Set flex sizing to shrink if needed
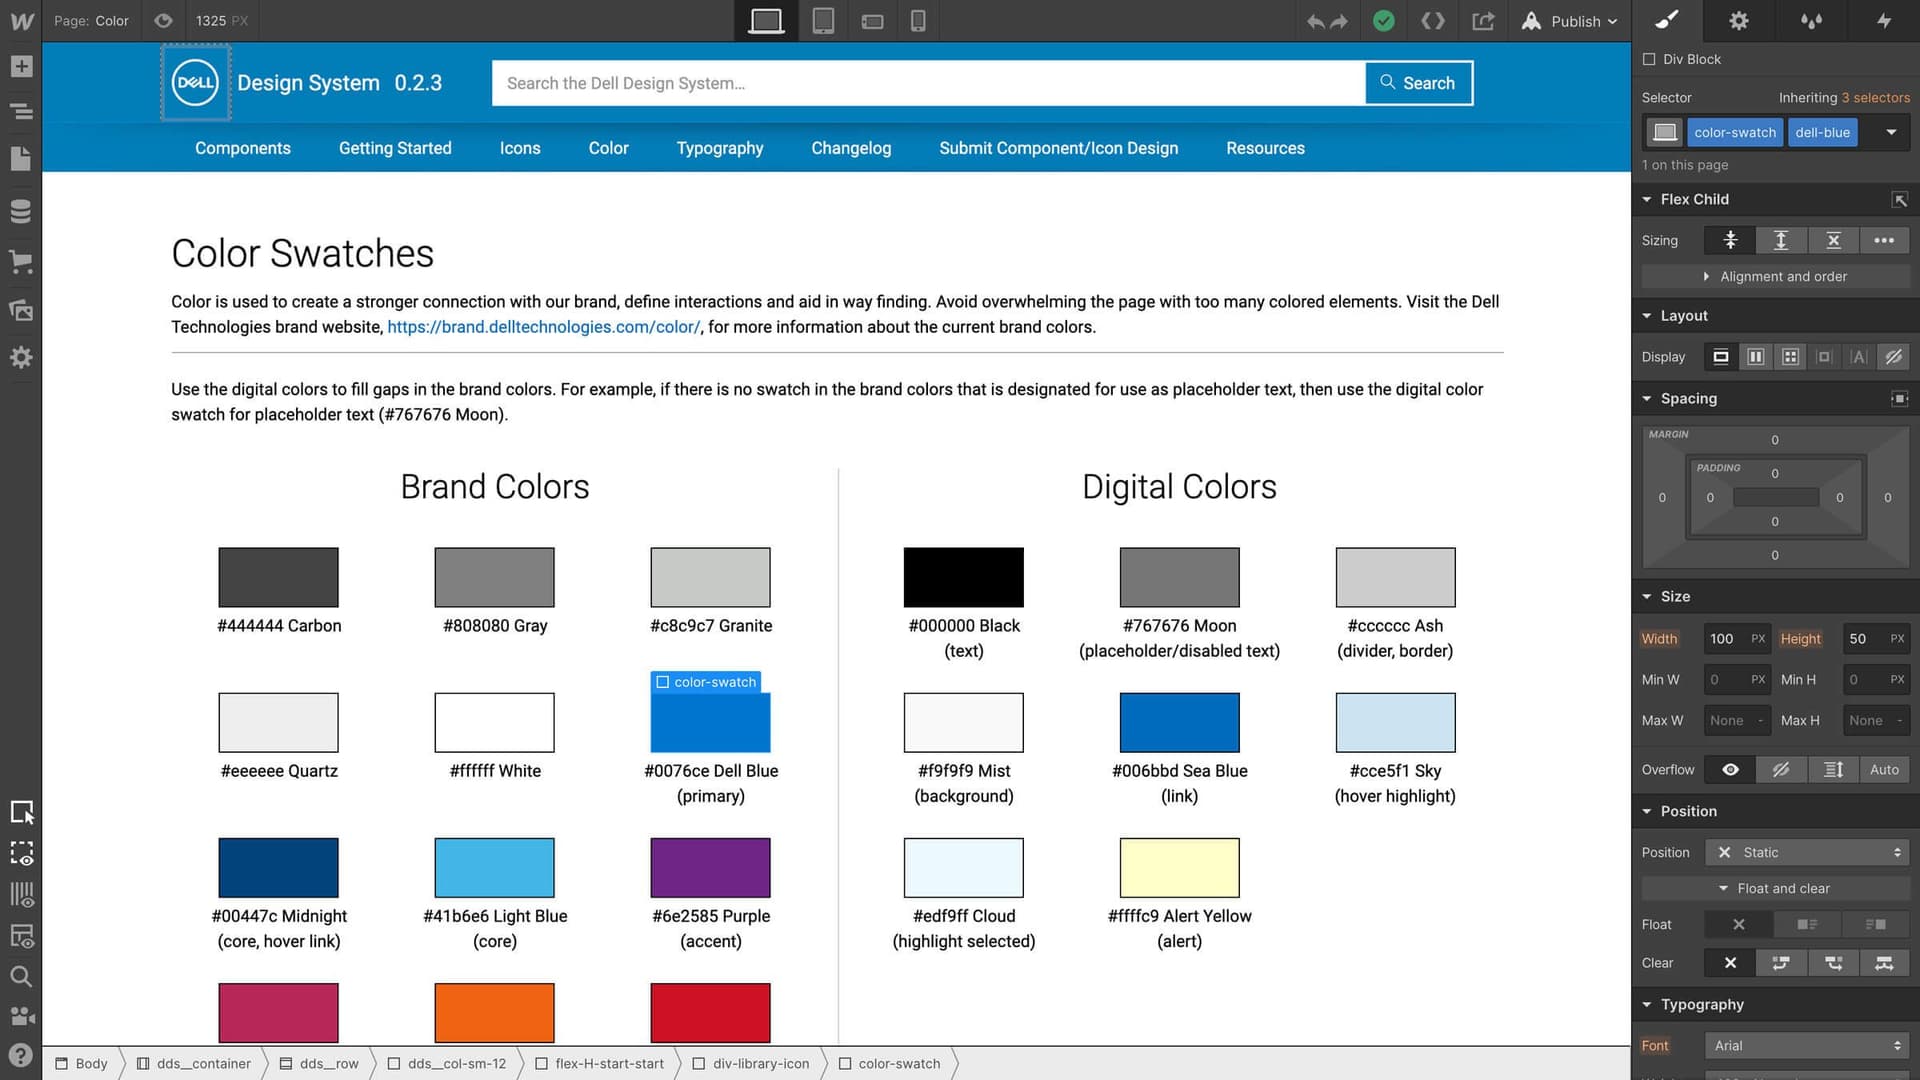The width and height of the screenshot is (1920, 1080). click(1730, 240)
